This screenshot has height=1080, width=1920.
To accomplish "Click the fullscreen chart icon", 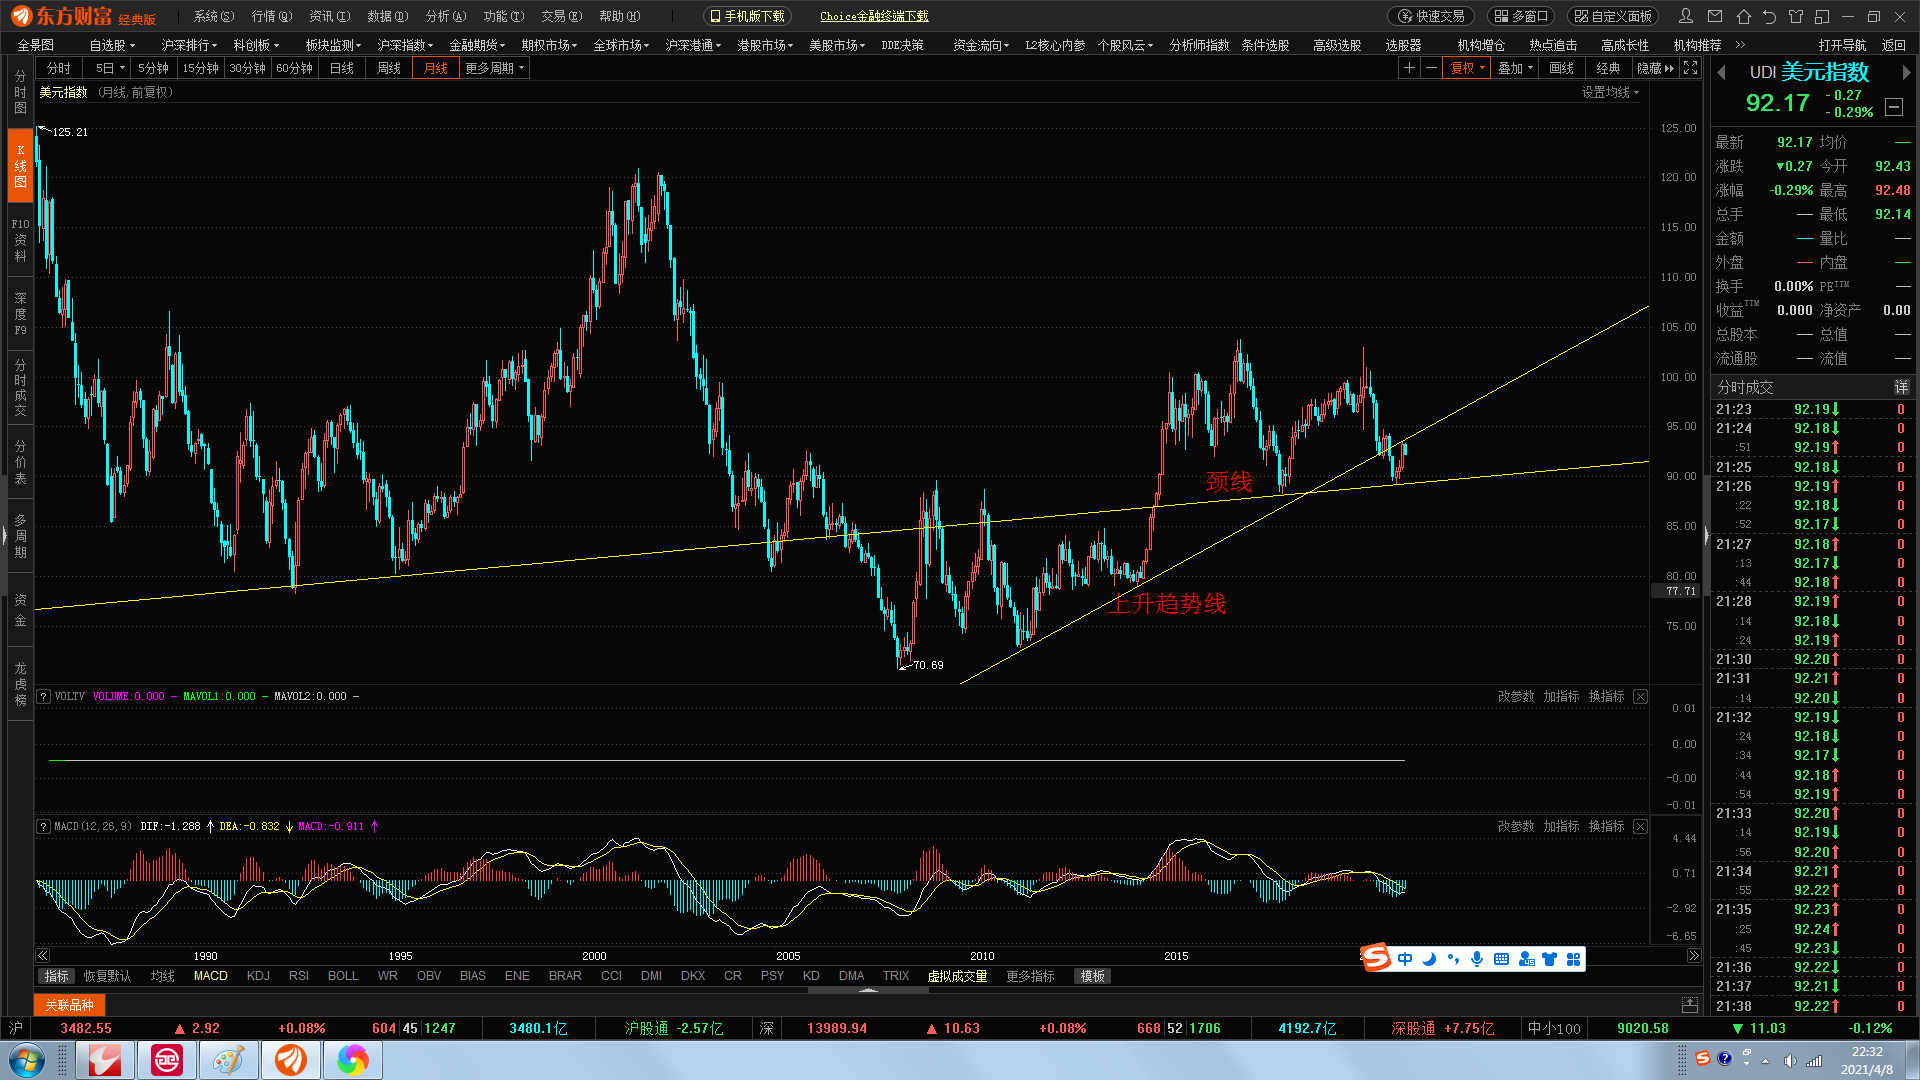I will tap(1690, 68).
